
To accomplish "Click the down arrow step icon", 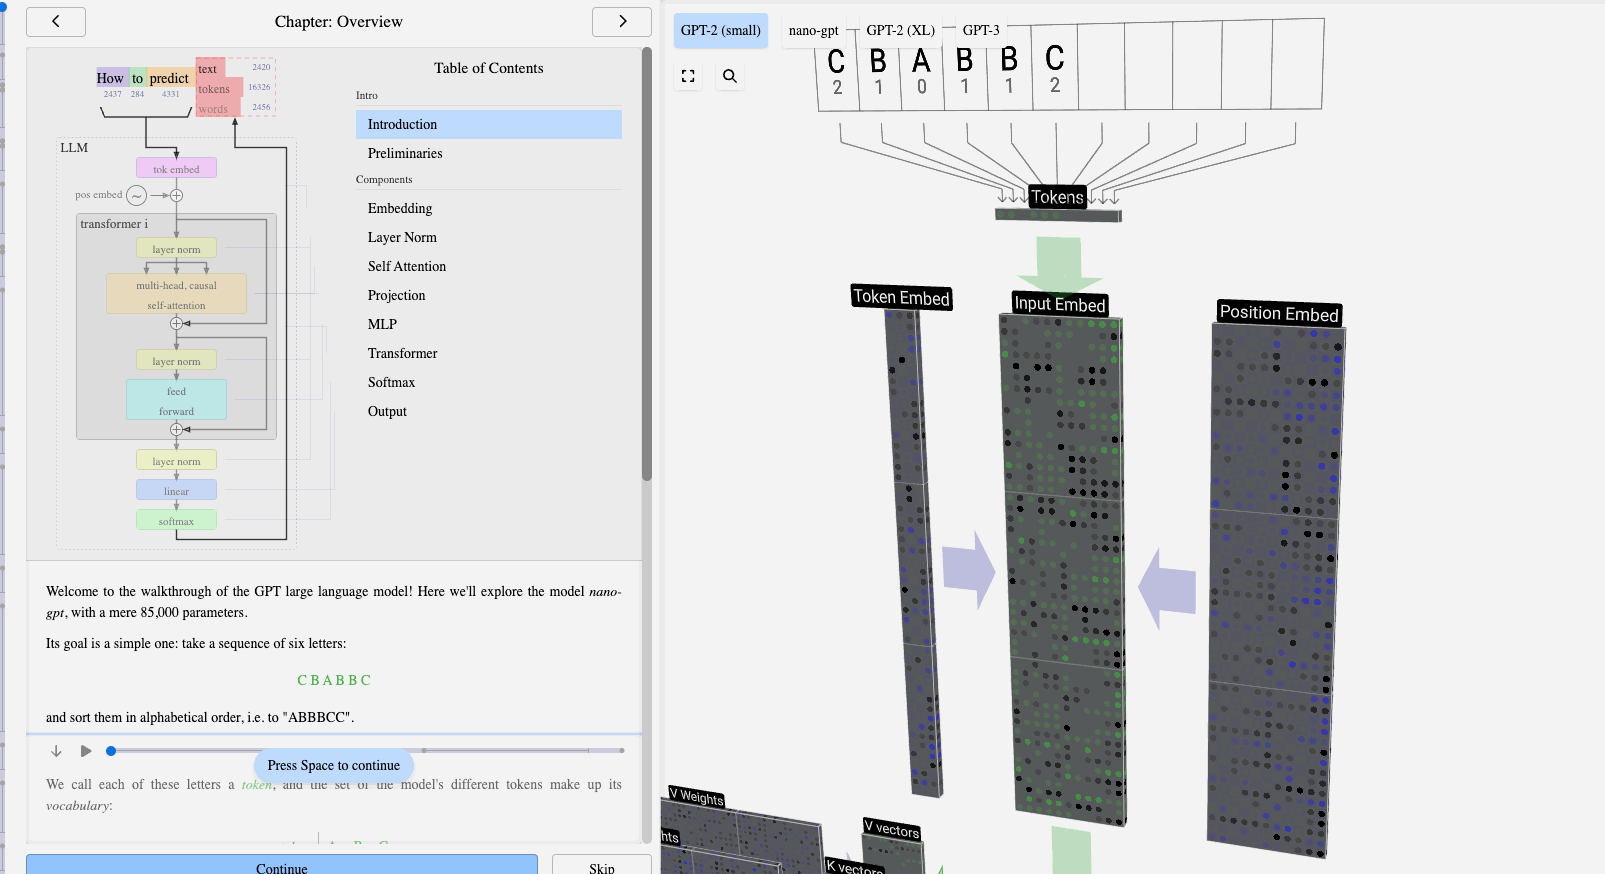I will click(56, 751).
